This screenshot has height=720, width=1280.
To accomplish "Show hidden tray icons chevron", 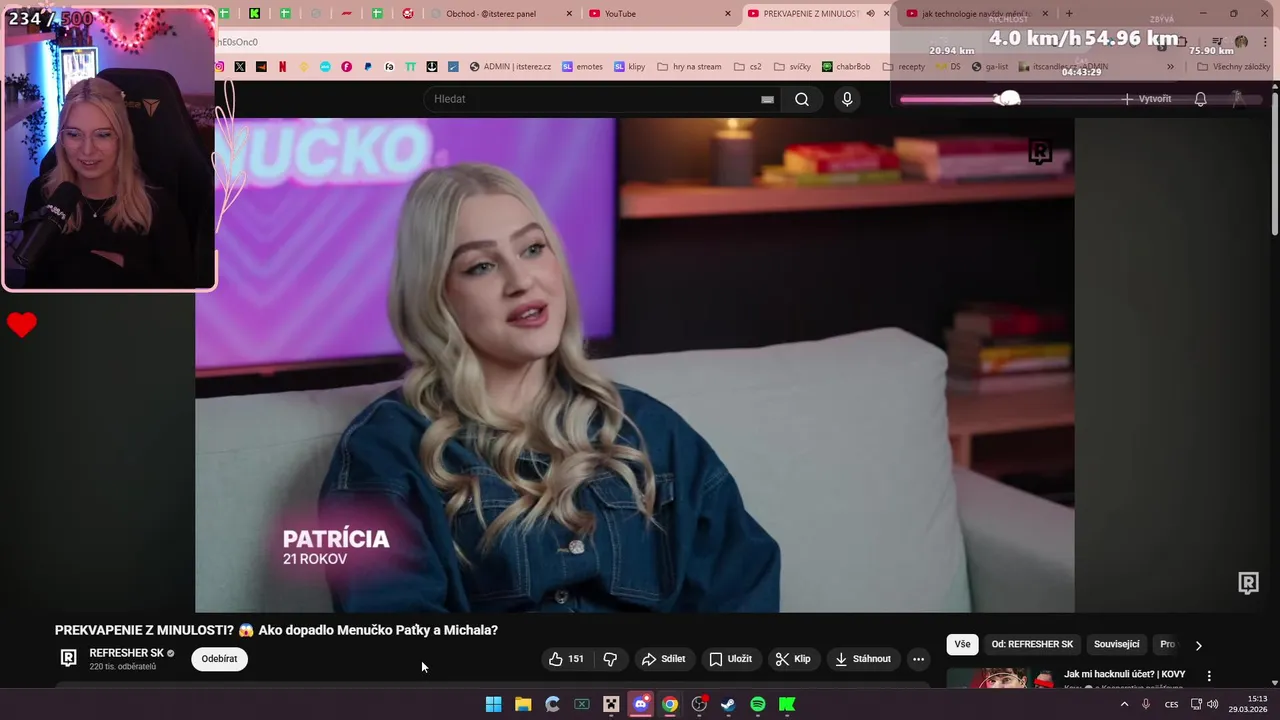I will [x=1124, y=704].
